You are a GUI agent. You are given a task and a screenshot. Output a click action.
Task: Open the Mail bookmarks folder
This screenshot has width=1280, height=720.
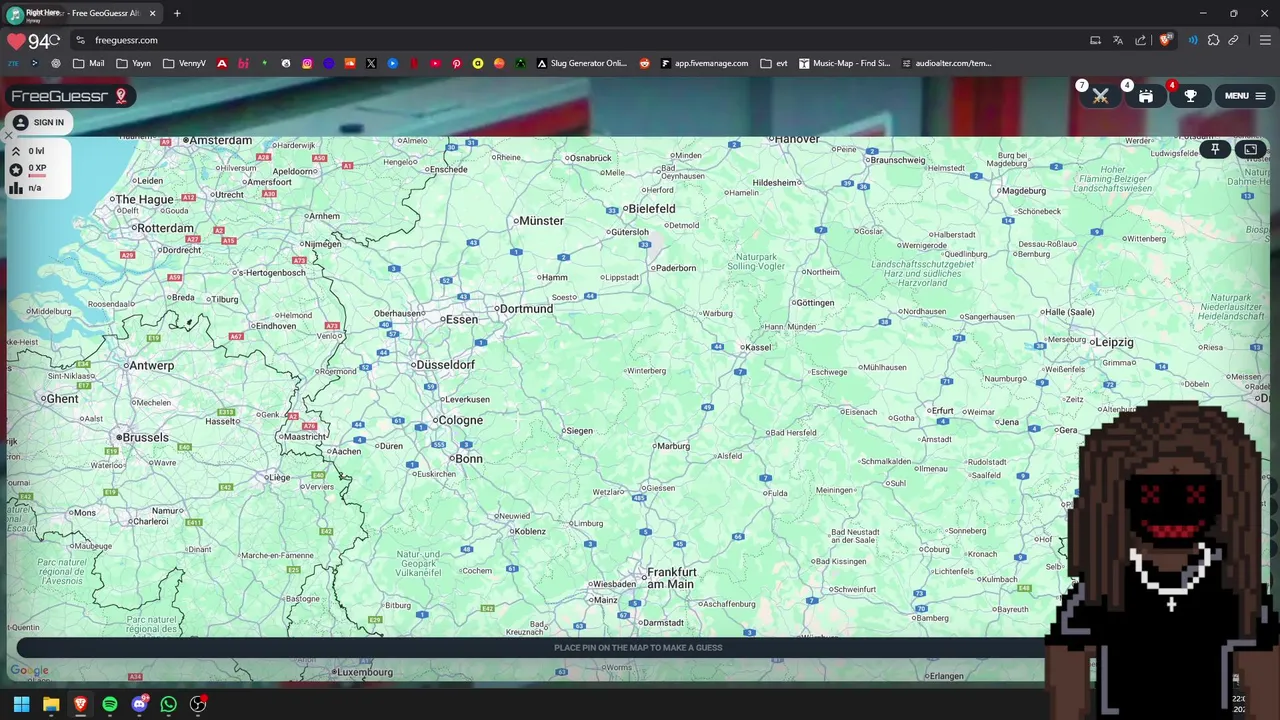point(89,63)
